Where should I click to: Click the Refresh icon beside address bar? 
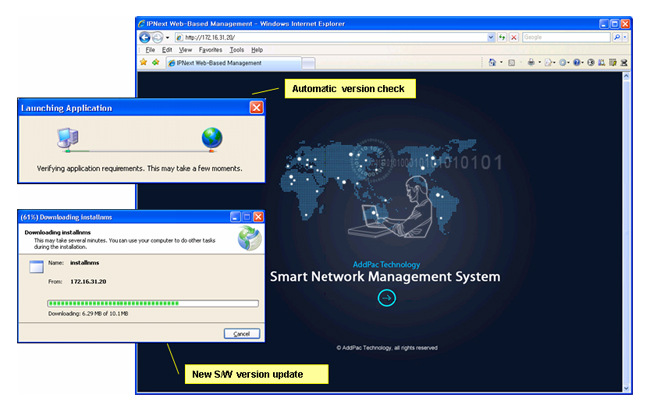click(502, 36)
